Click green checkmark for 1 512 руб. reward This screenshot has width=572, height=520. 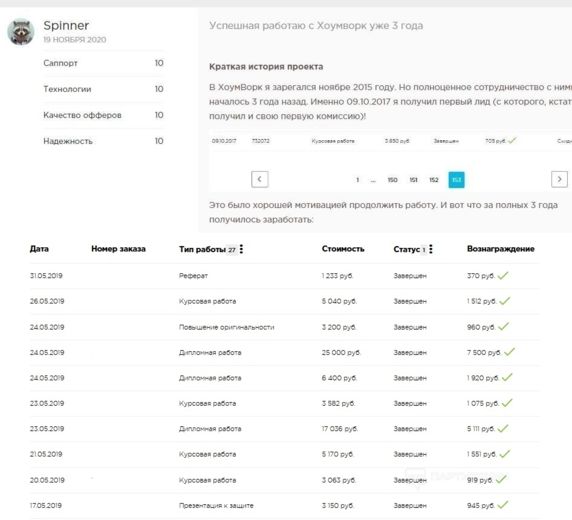(x=505, y=301)
